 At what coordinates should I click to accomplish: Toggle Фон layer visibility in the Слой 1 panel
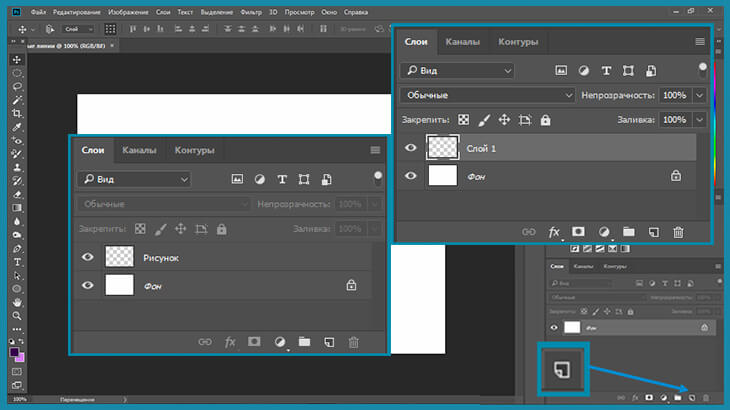pos(410,176)
